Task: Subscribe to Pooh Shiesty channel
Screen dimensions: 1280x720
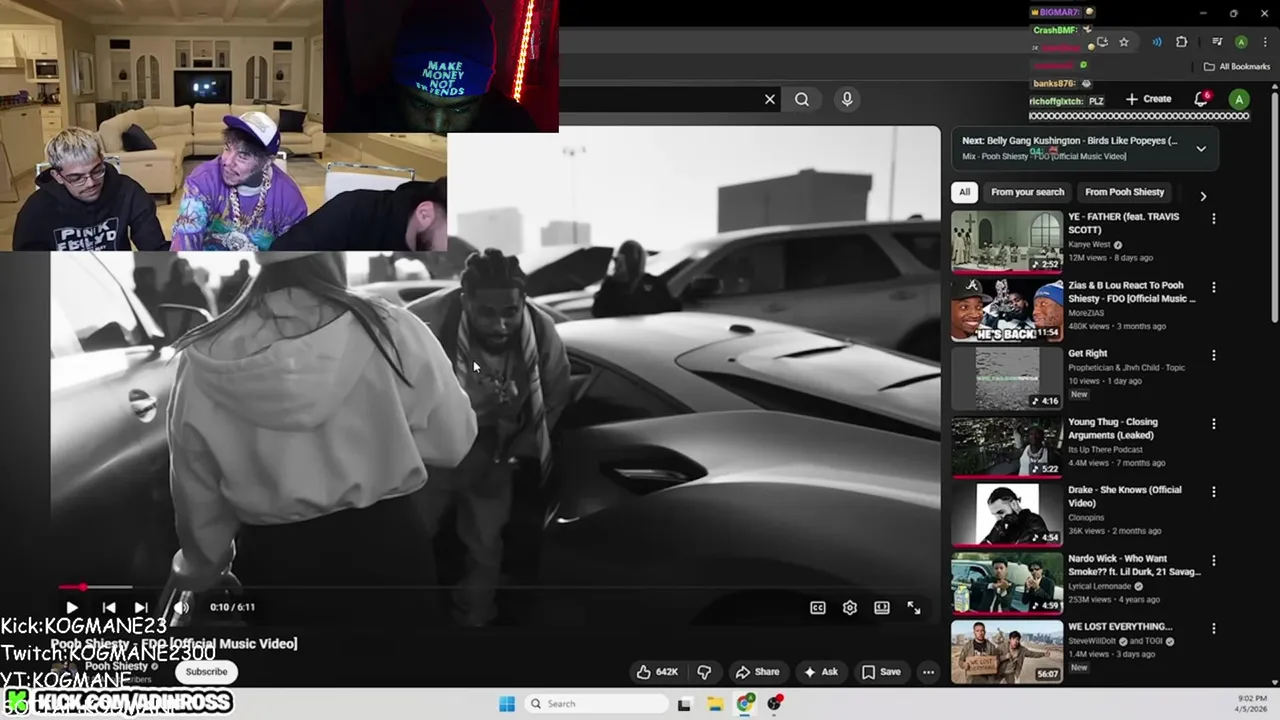Action: [206, 672]
